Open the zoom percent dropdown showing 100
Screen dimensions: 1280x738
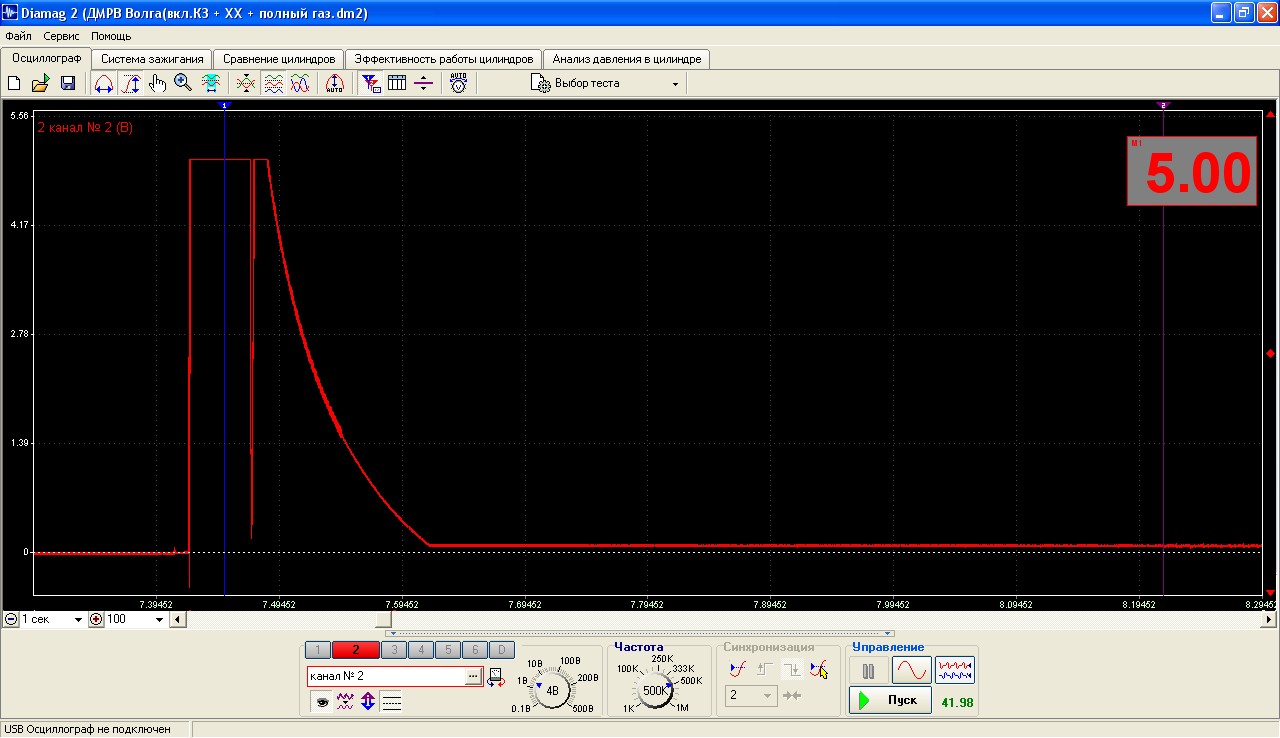click(135, 620)
